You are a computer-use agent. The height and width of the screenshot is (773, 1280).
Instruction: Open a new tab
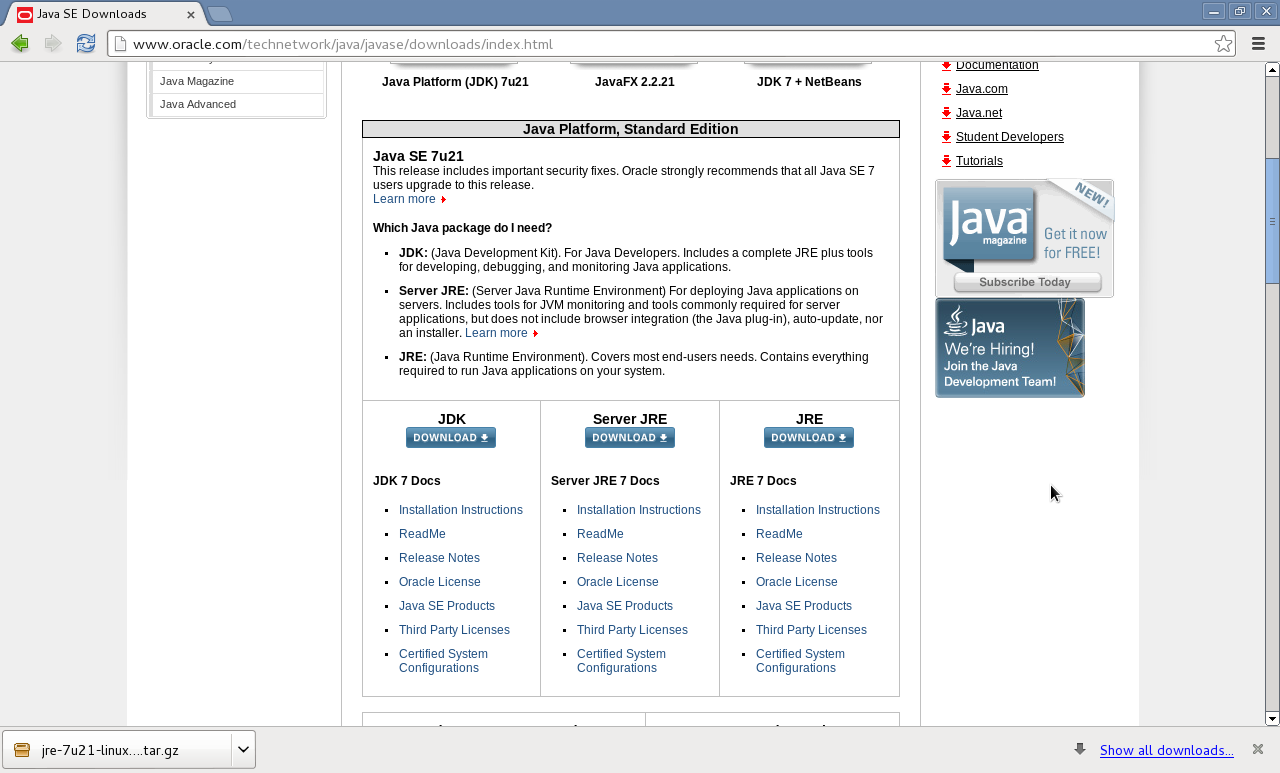pyautogui.click(x=220, y=14)
